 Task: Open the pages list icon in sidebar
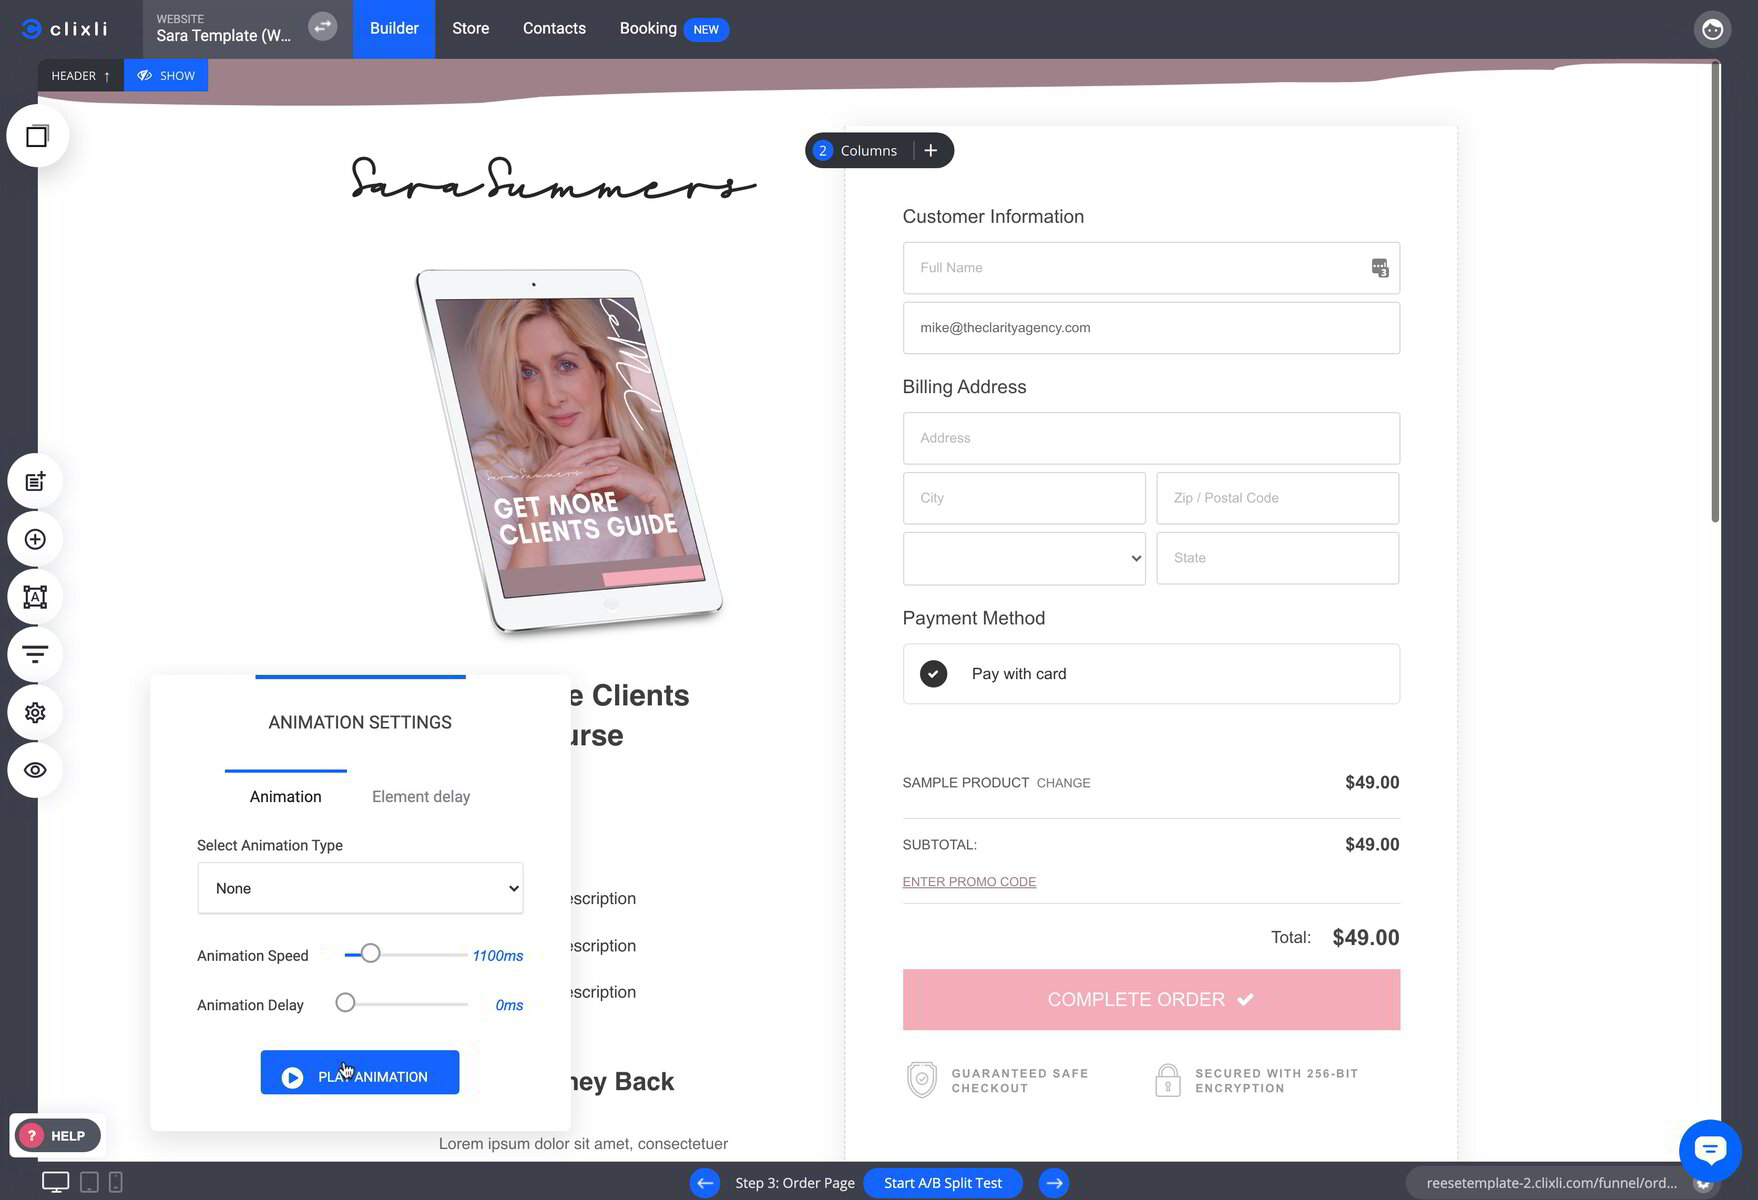pos(35,482)
